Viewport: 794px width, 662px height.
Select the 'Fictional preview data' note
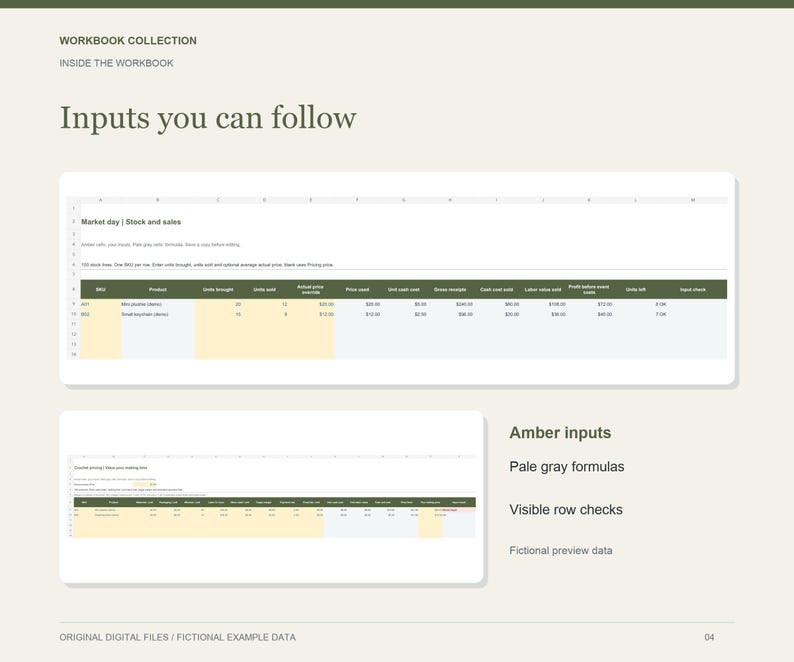(x=561, y=551)
